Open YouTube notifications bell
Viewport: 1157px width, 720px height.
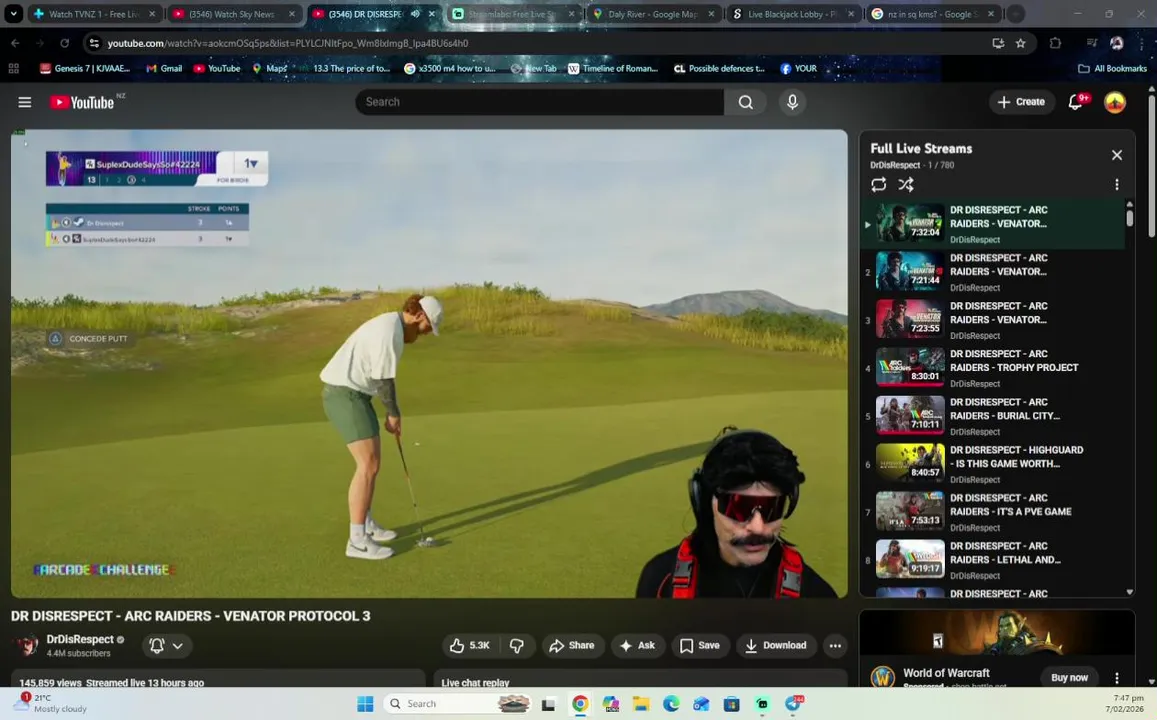pos(1077,102)
